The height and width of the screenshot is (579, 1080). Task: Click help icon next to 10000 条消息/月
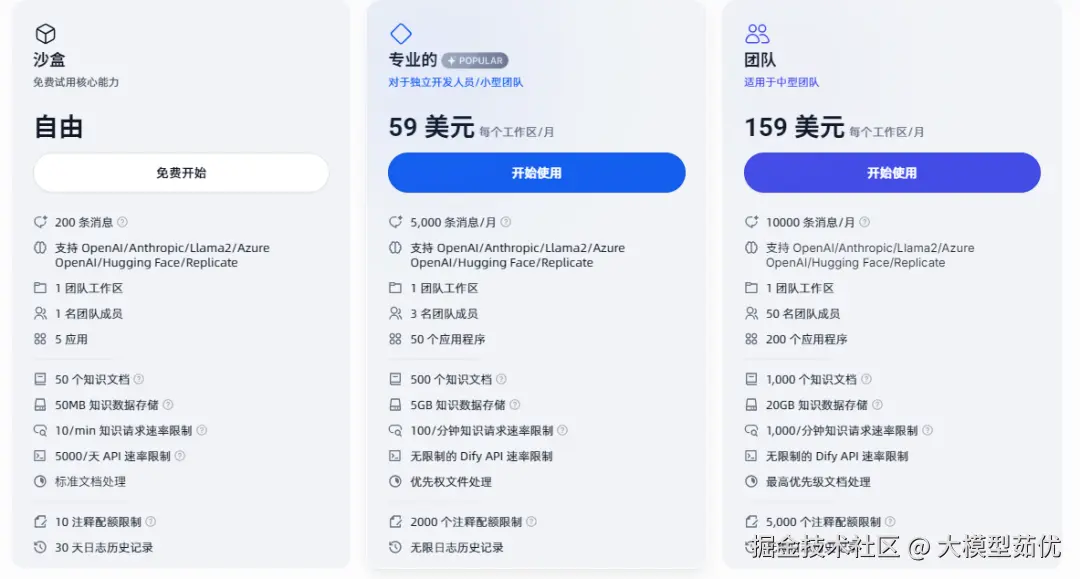[864, 222]
